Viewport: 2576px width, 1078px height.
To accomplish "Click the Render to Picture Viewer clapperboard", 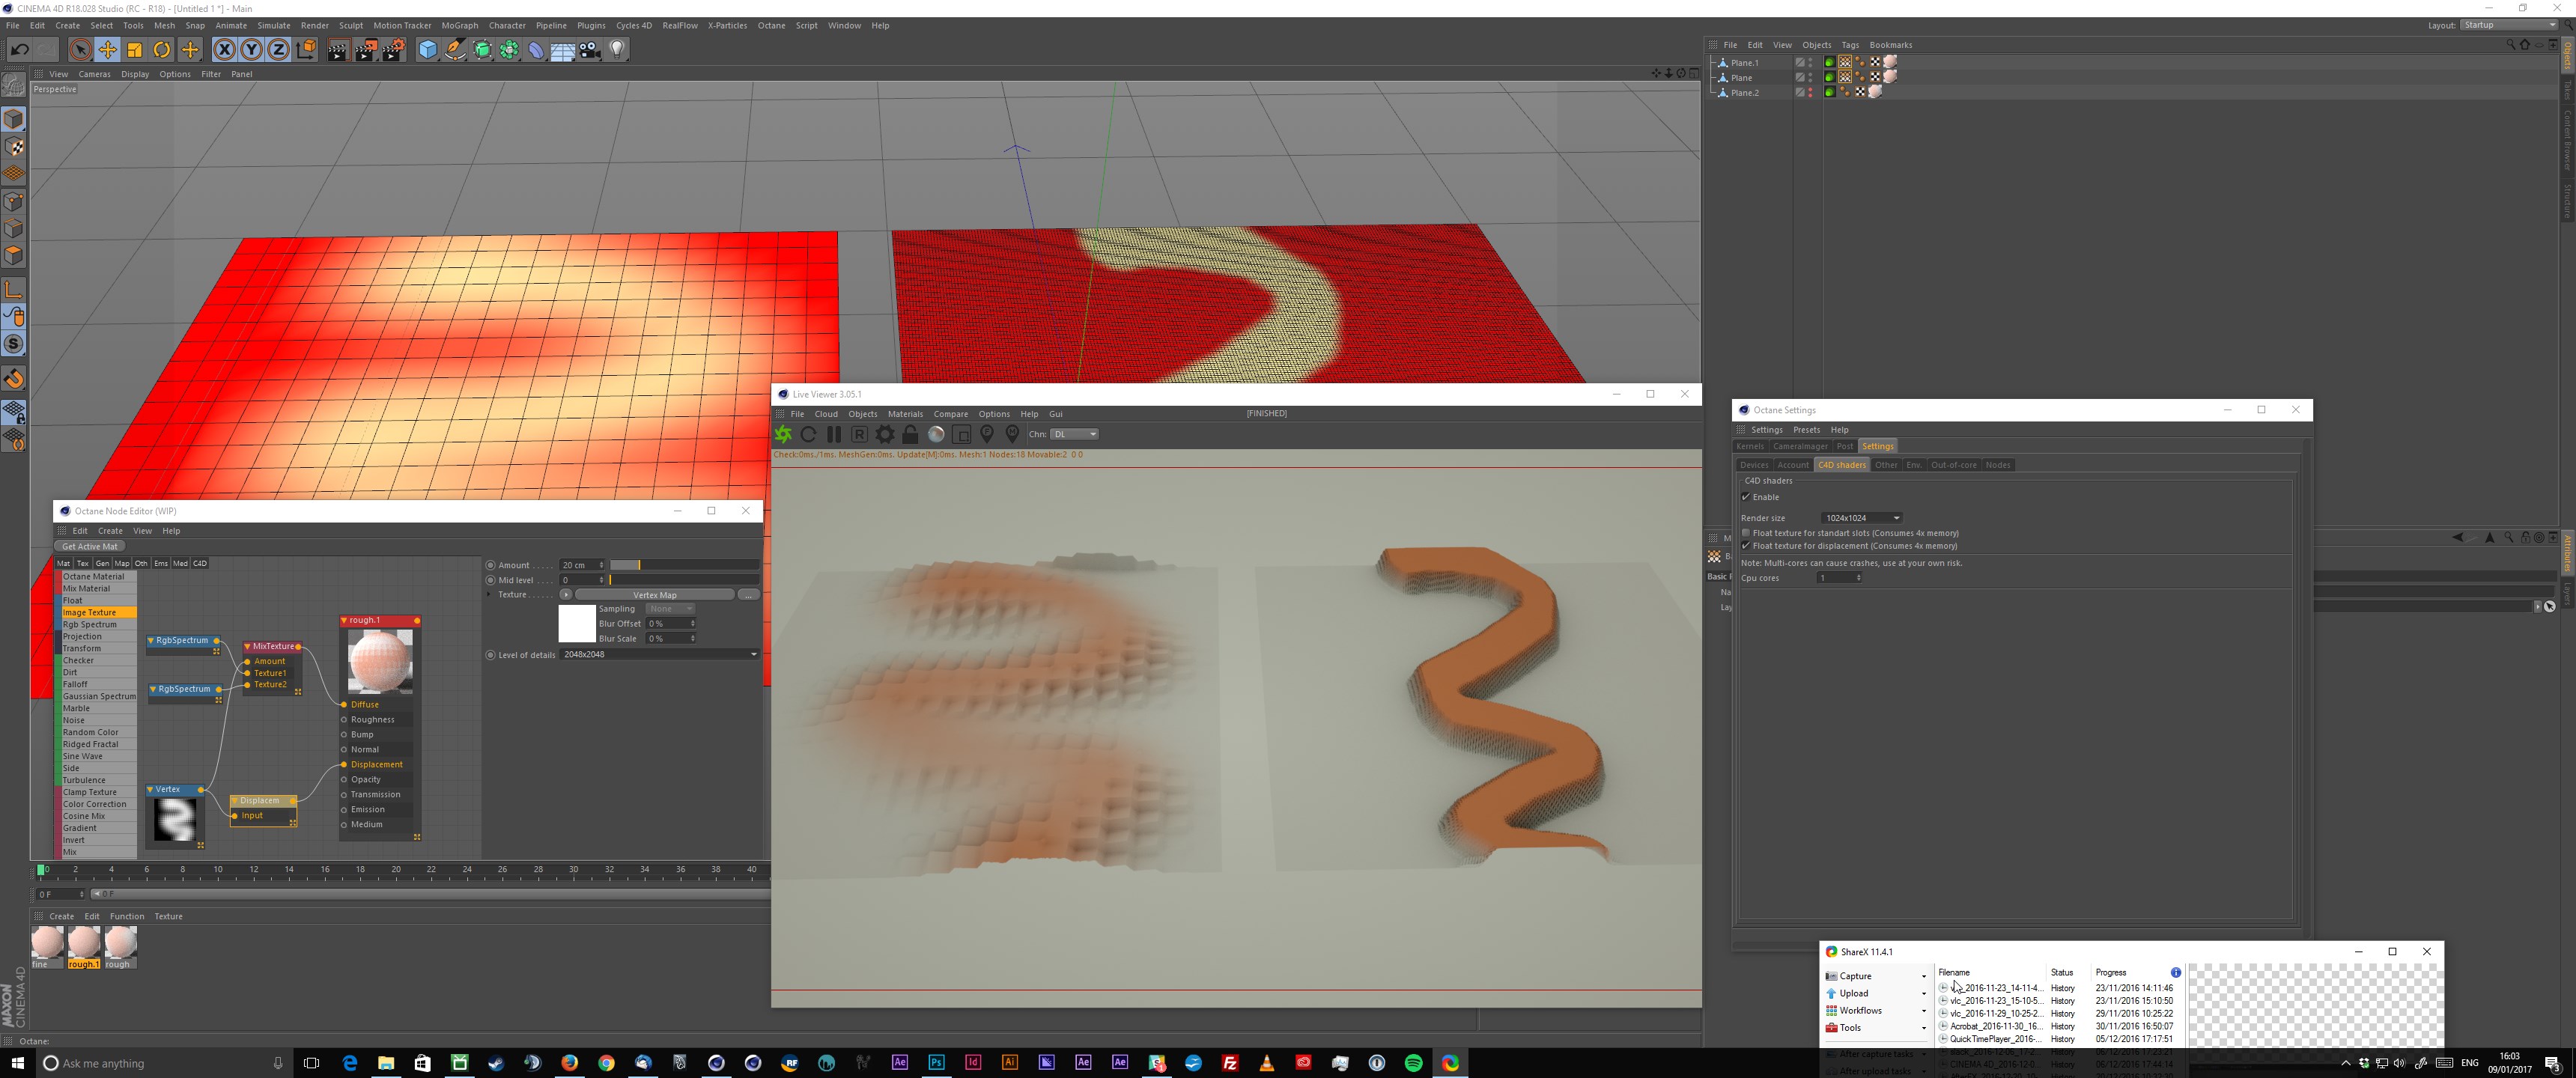I will [365, 50].
